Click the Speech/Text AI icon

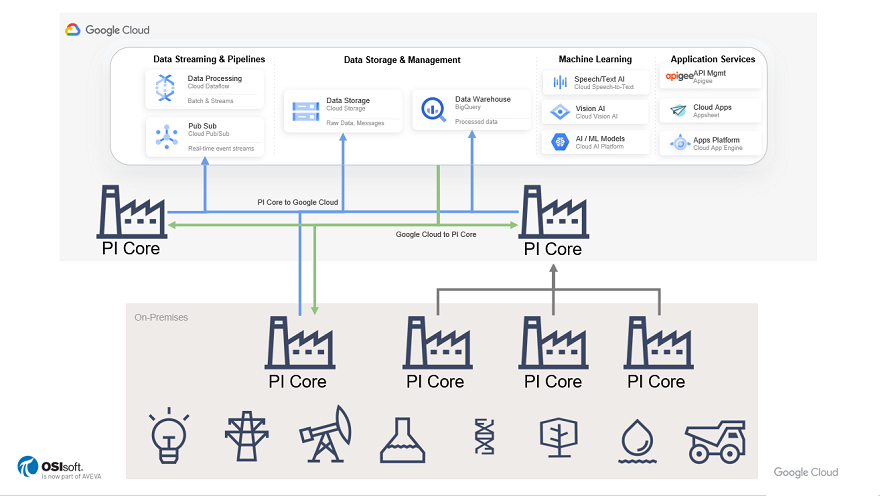point(560,83)
